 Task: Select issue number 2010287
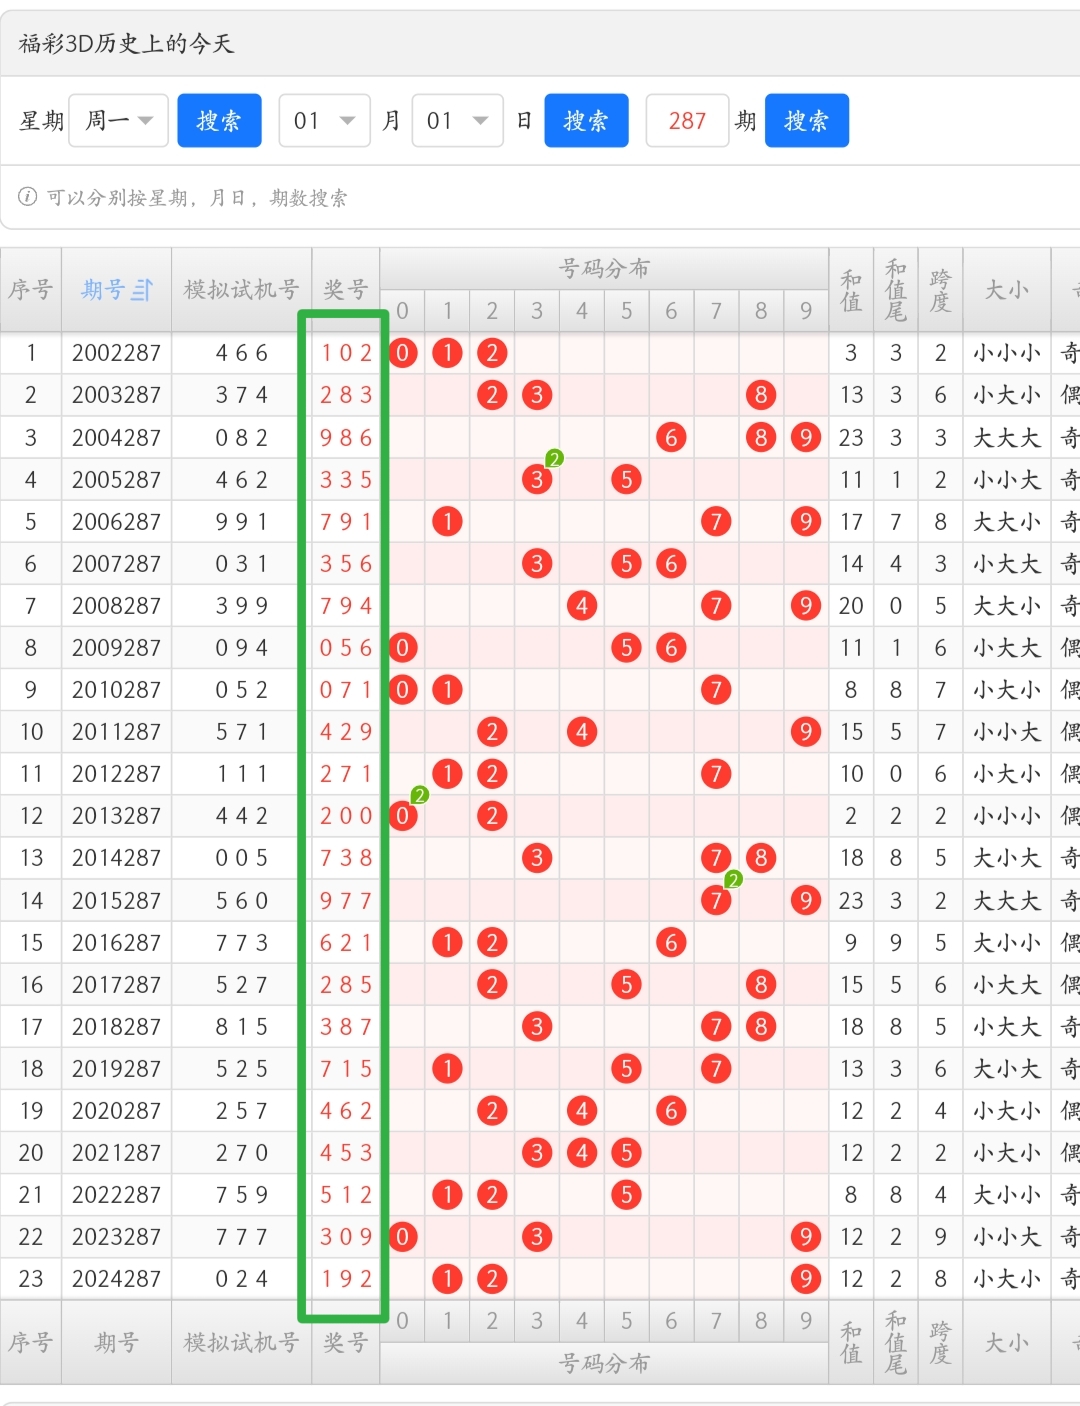pos(116,690)
